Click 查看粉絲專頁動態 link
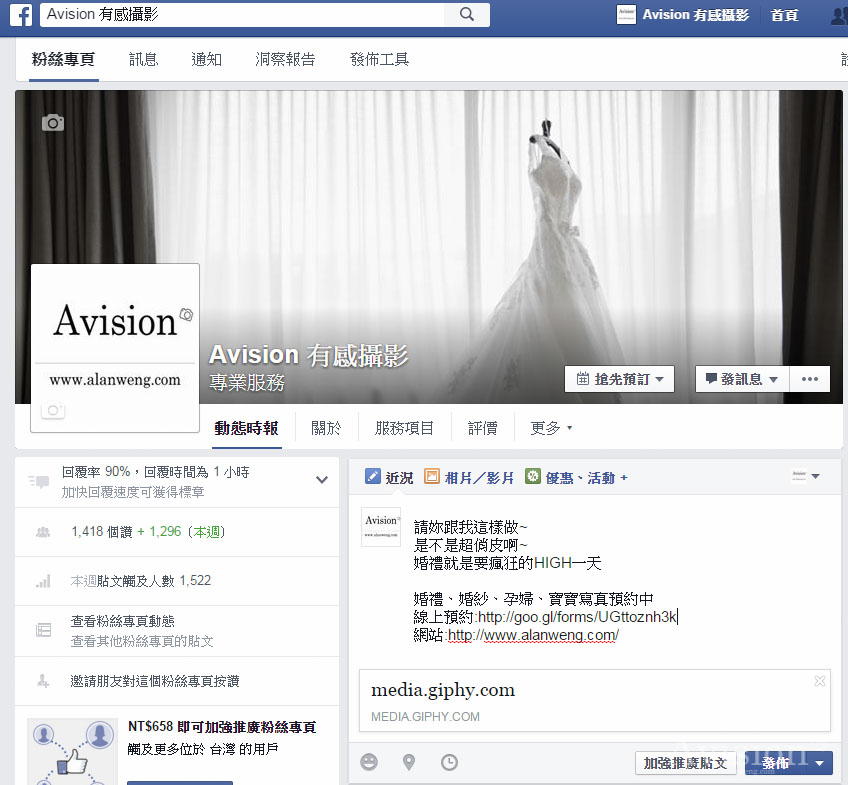Screen dimensions: 848x785 (x=122, y=621)
